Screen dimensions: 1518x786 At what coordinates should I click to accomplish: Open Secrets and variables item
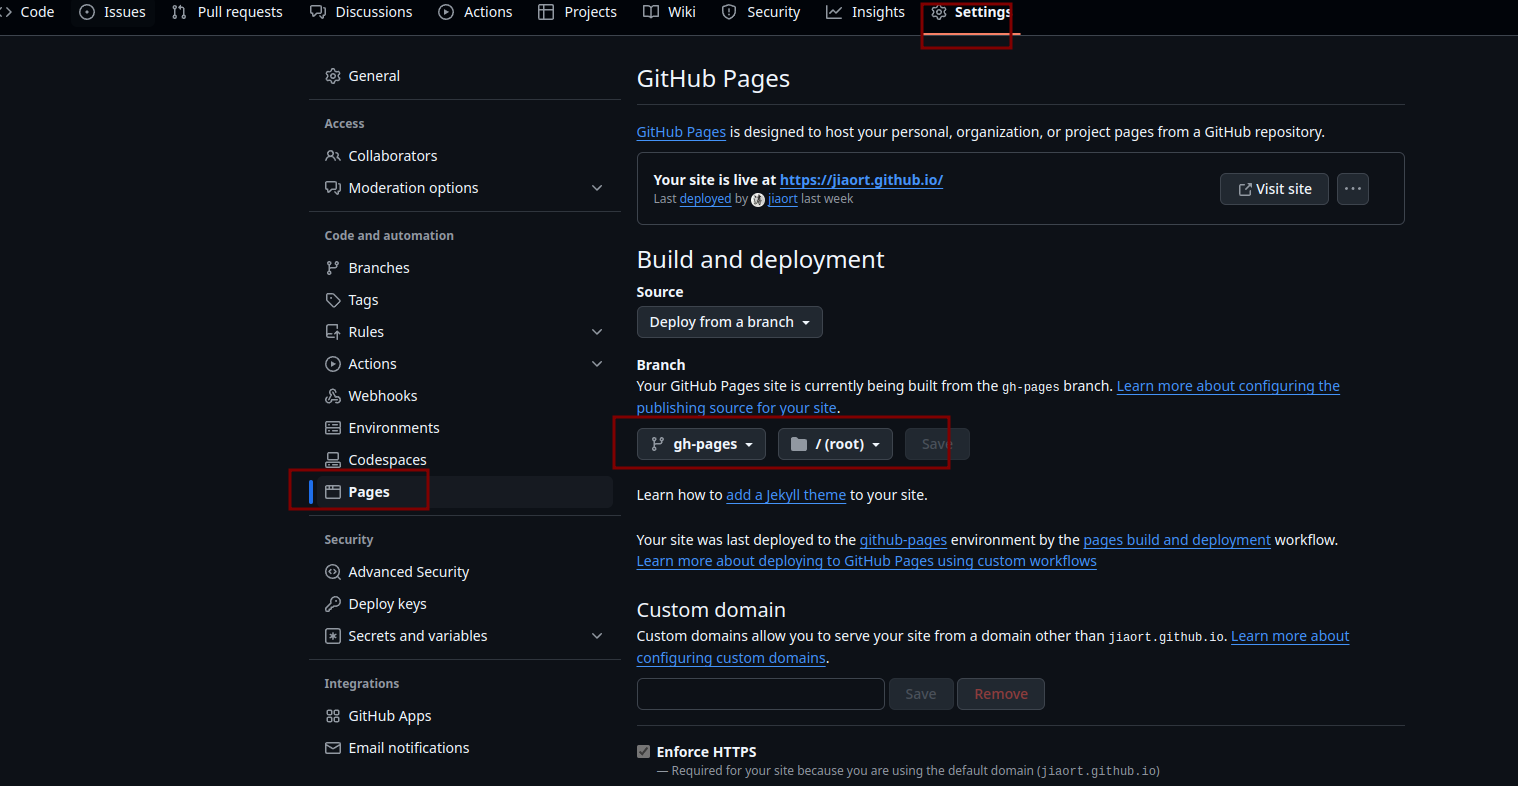(417, 636)
